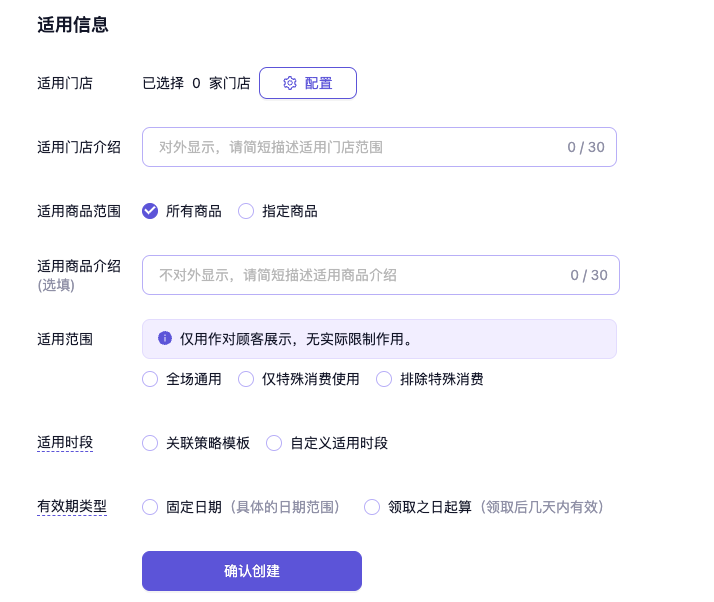Click the 适用信息 section heading

[x=73, y=25]
